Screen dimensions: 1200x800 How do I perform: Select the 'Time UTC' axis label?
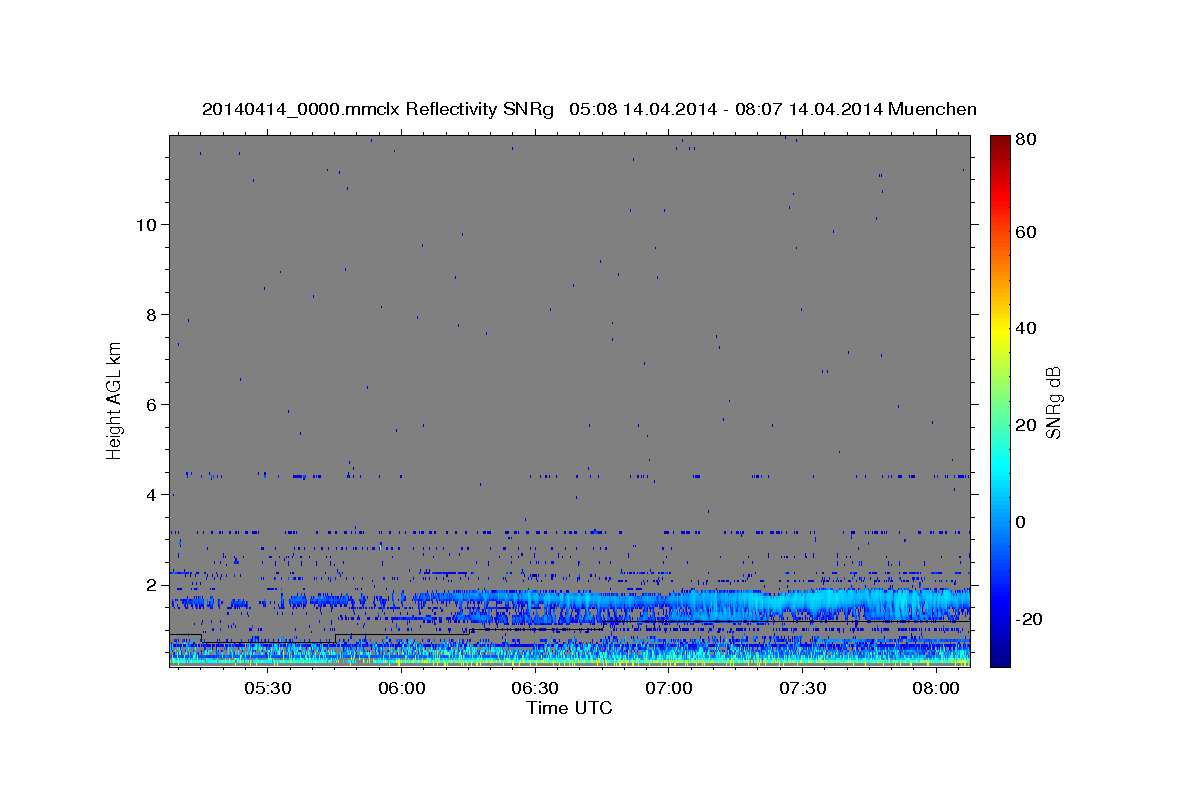[569, 708]
